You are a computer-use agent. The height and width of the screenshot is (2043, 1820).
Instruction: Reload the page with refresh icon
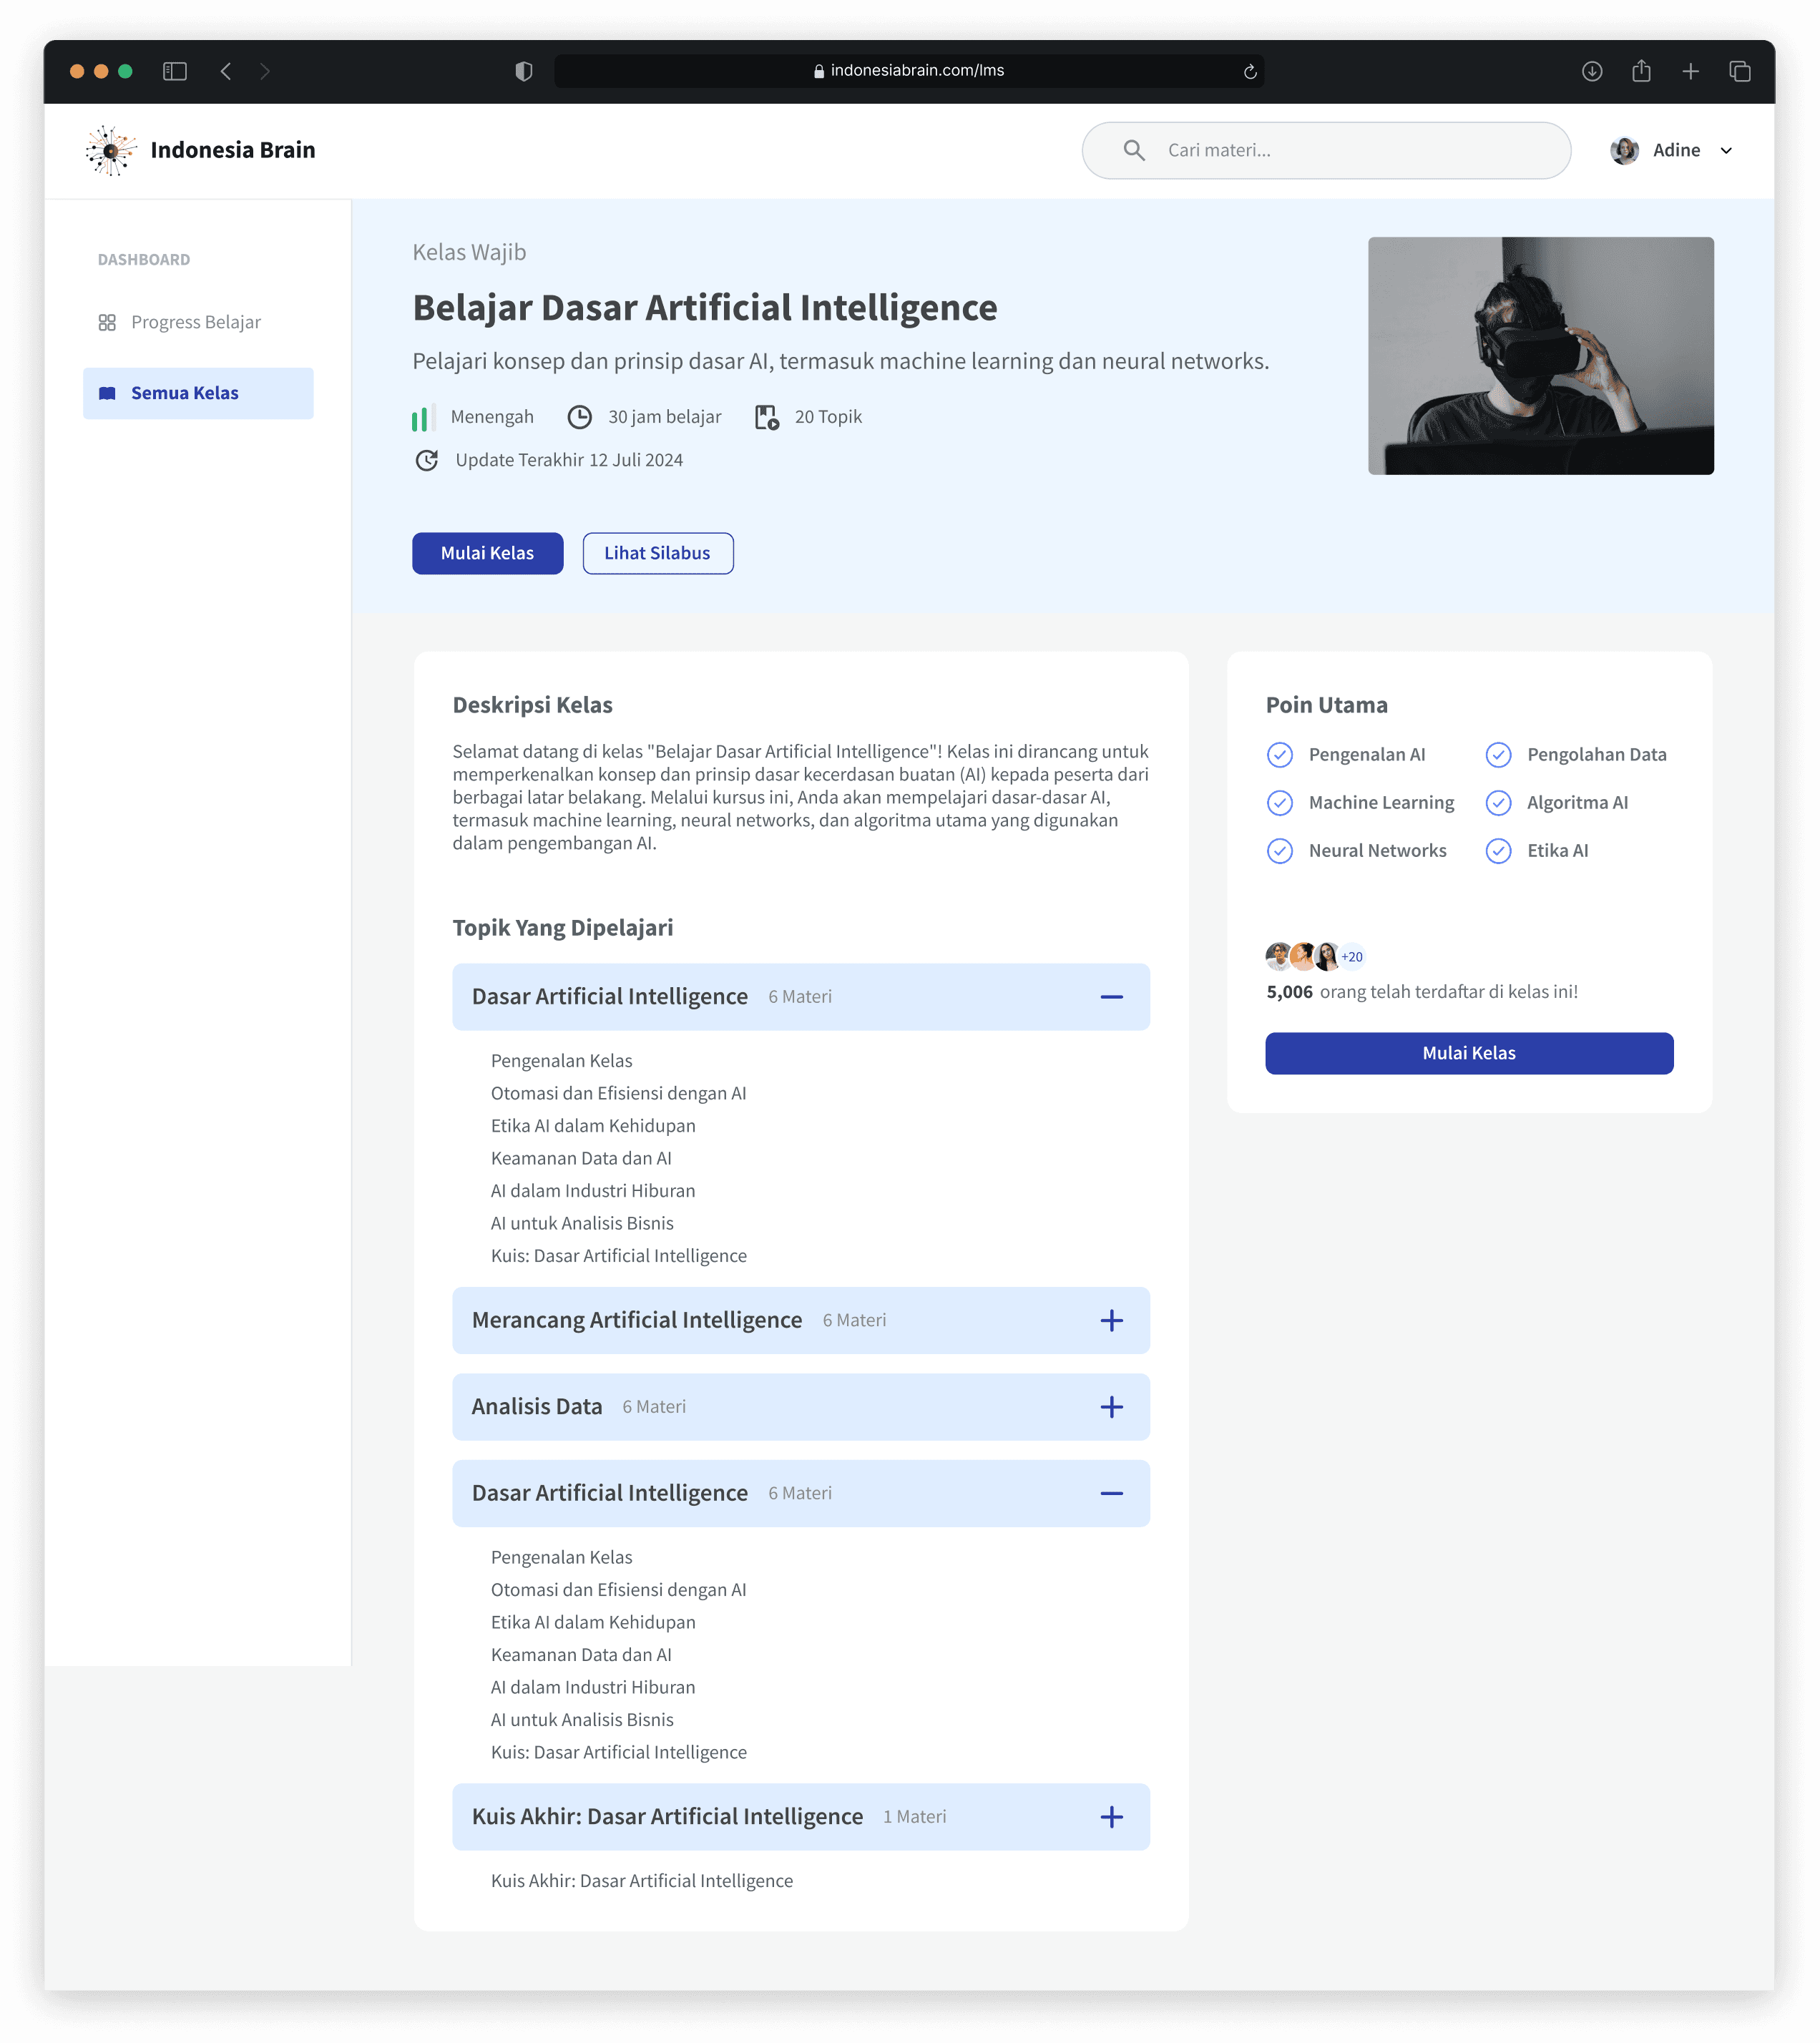pos(1249,71)
